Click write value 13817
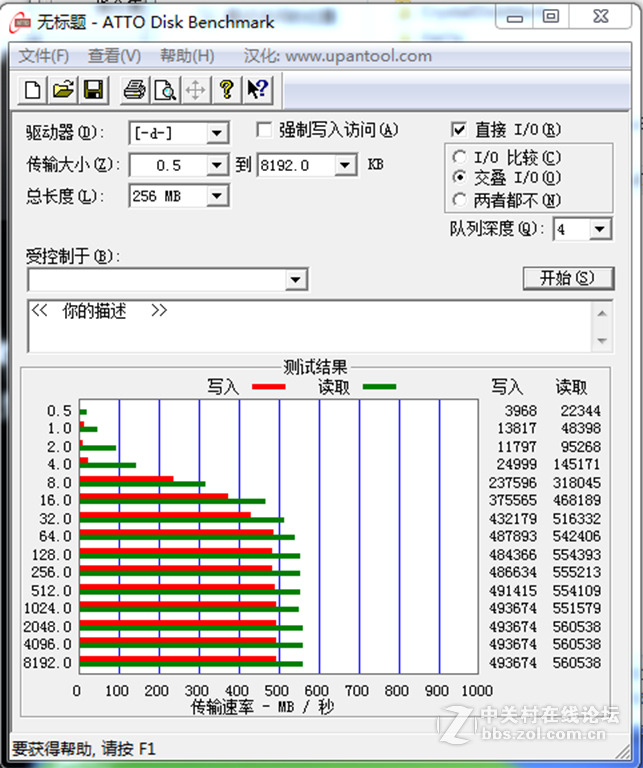This screenshot has height=768, width=643. pos(517,429)
